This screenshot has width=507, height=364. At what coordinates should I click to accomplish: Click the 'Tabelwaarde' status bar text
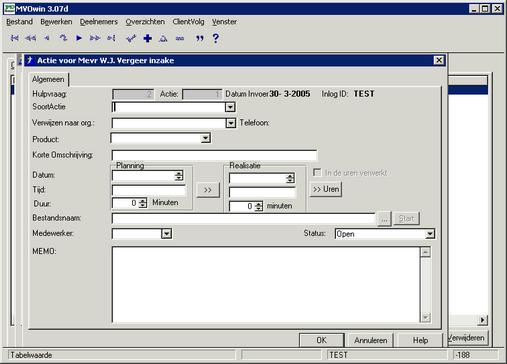tap(31, 355)
